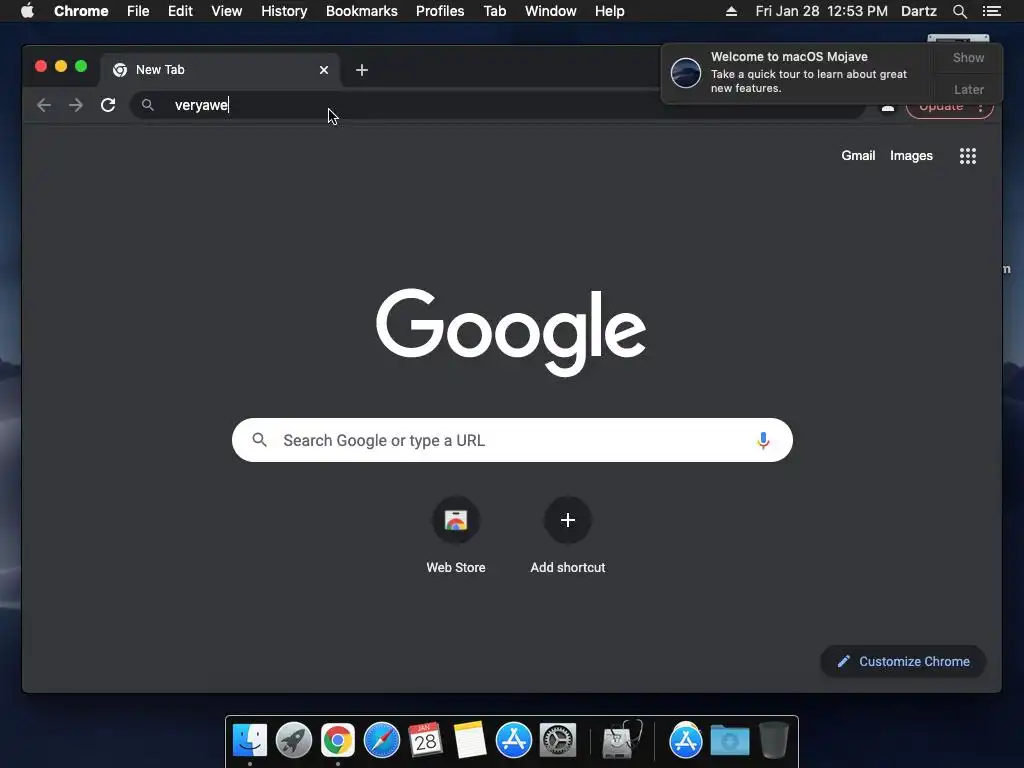Open the Downloads folder in the dock
The width and height of the screenshot is (1024, 768).
pyautogui.click(x=729, y=741)
